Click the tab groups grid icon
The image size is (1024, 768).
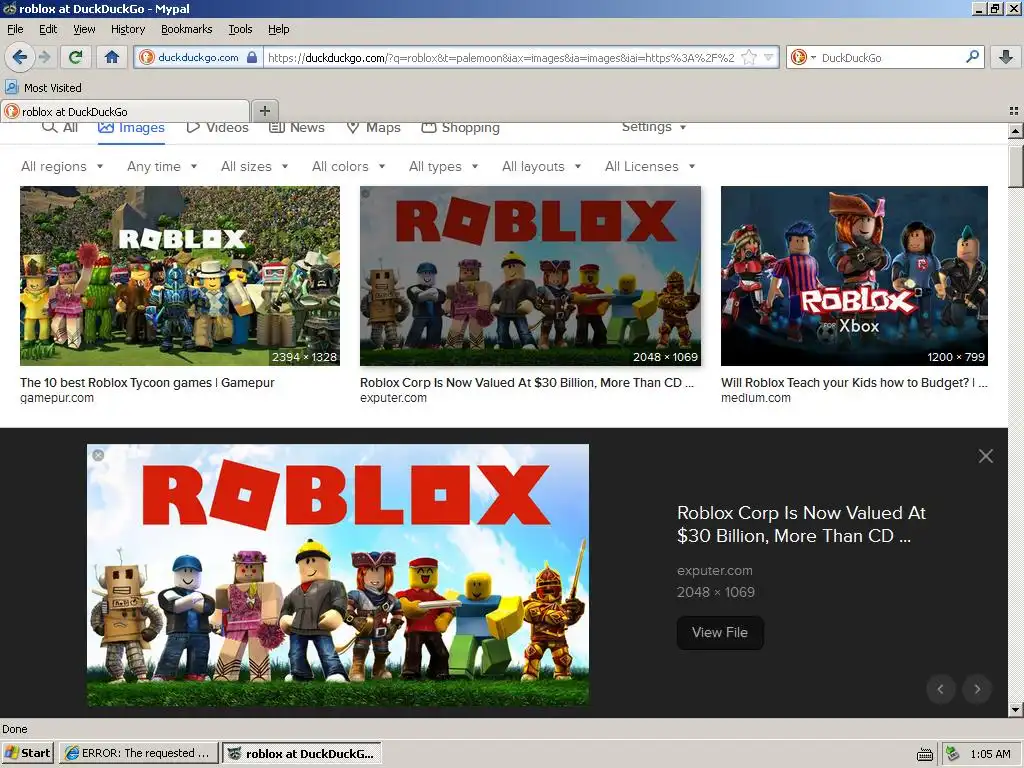1014,111
